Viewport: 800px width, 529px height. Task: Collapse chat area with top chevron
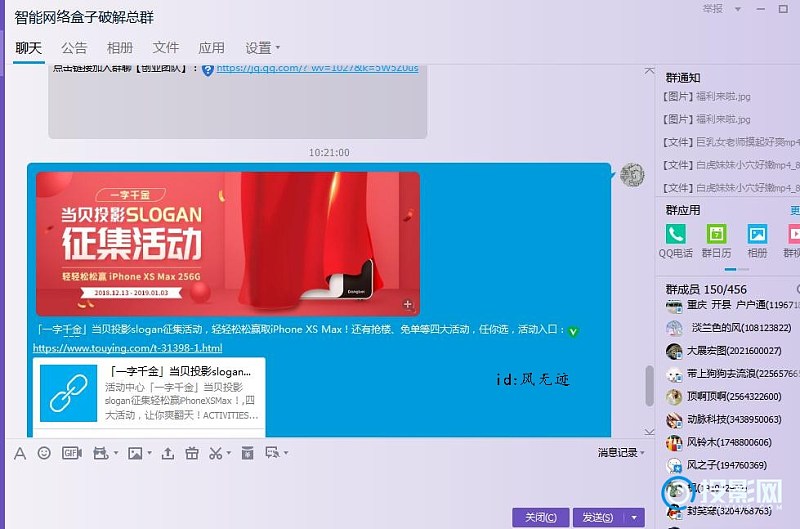click(649, 70)
